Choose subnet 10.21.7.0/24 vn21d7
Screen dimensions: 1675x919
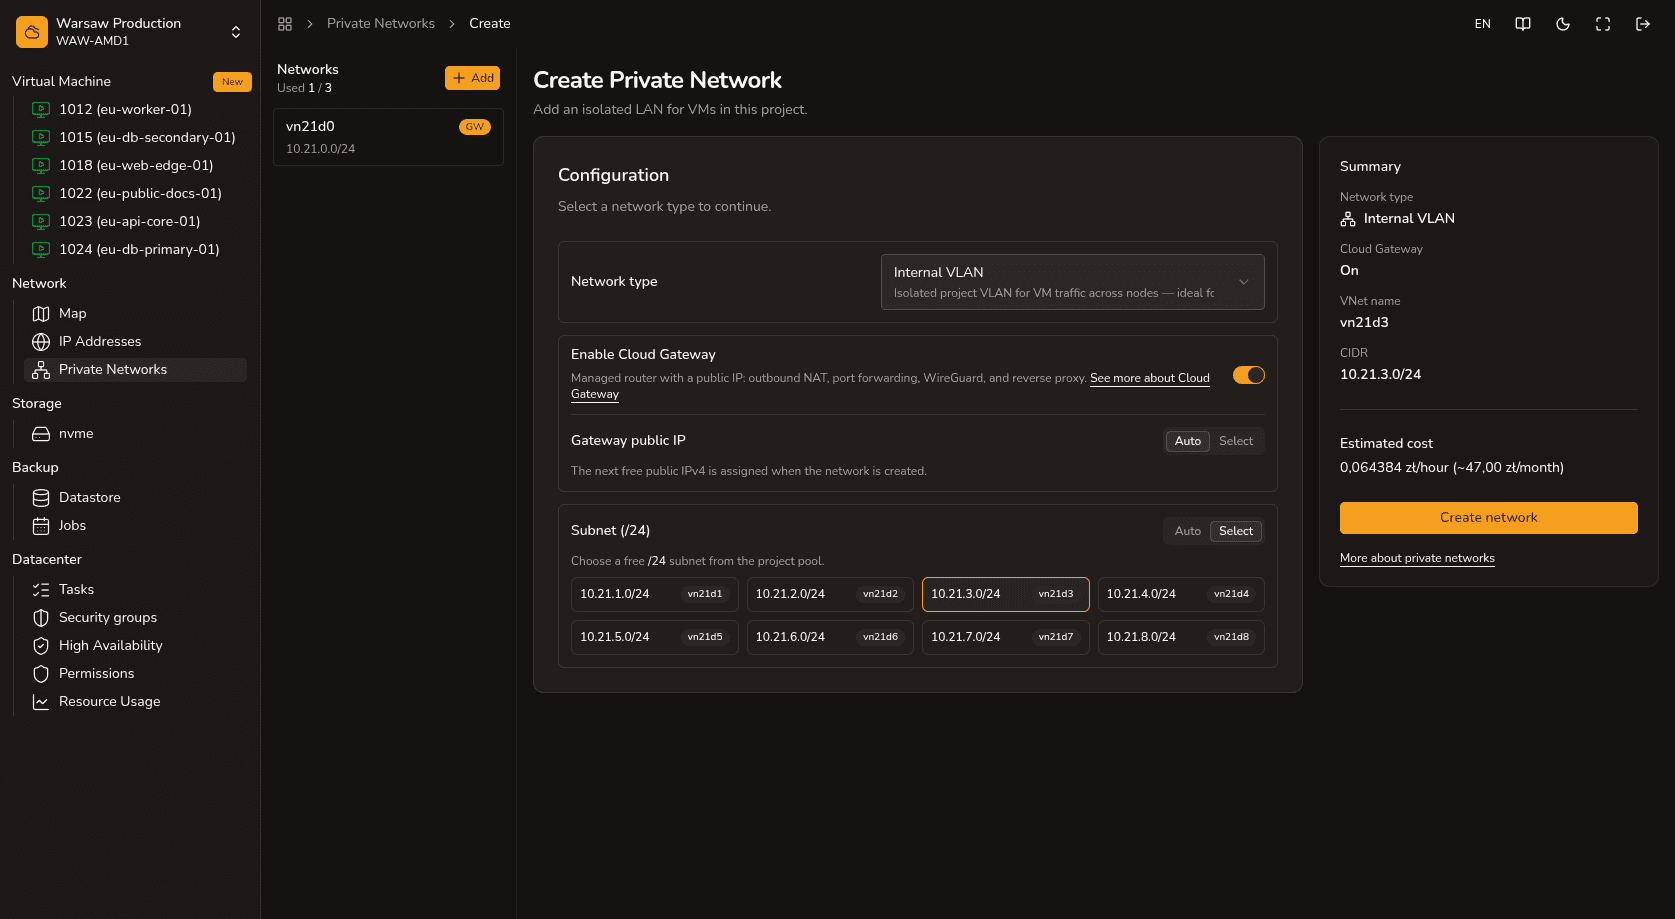[1006, 637]
